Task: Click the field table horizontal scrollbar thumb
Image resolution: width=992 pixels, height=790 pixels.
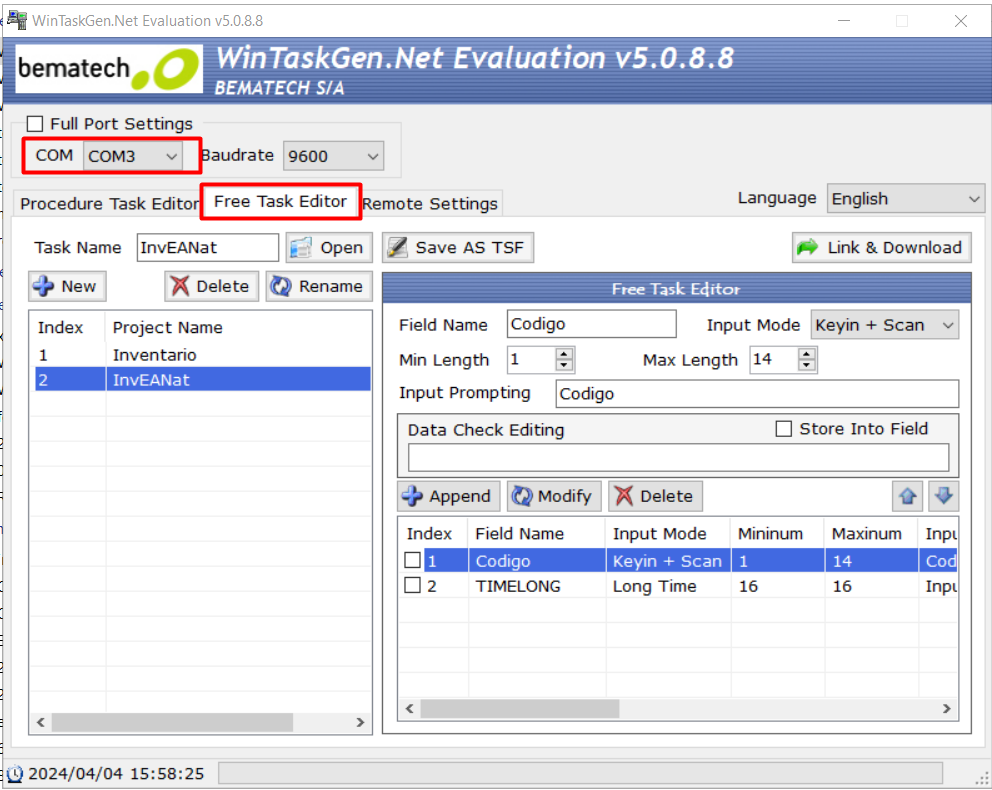Action: (519, 708)
